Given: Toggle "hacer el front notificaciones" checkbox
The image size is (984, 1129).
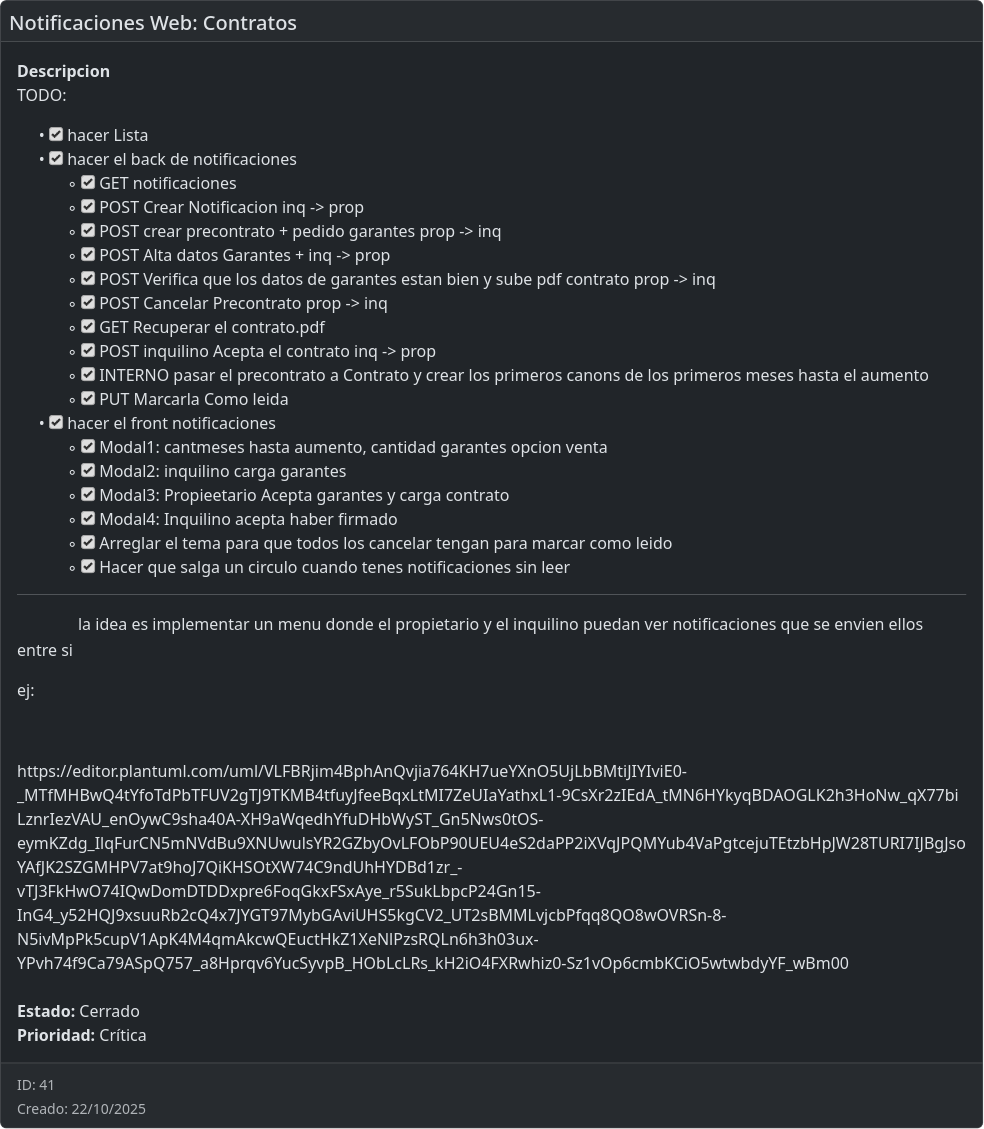Looking at the screenshot, I should point(56,422).
